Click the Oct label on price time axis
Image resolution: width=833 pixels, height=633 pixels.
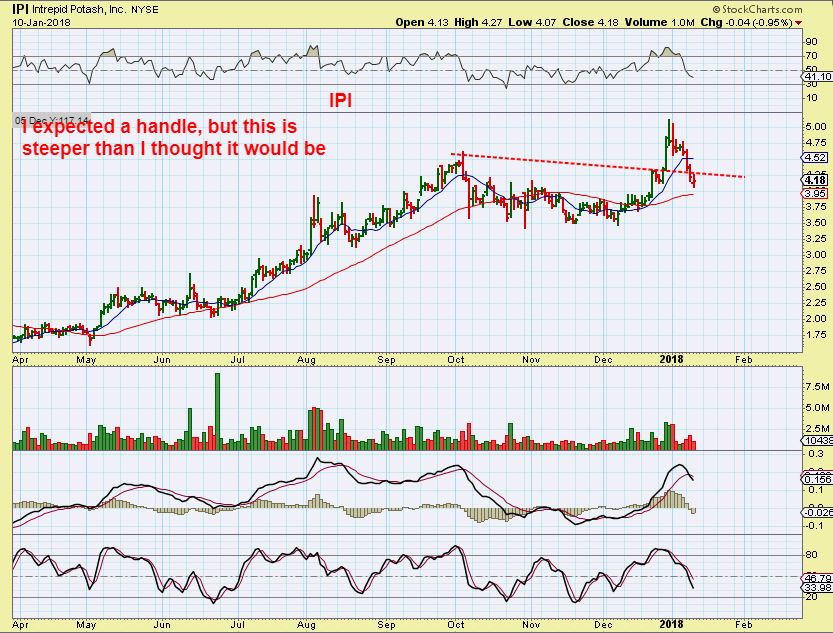(455, 360)
